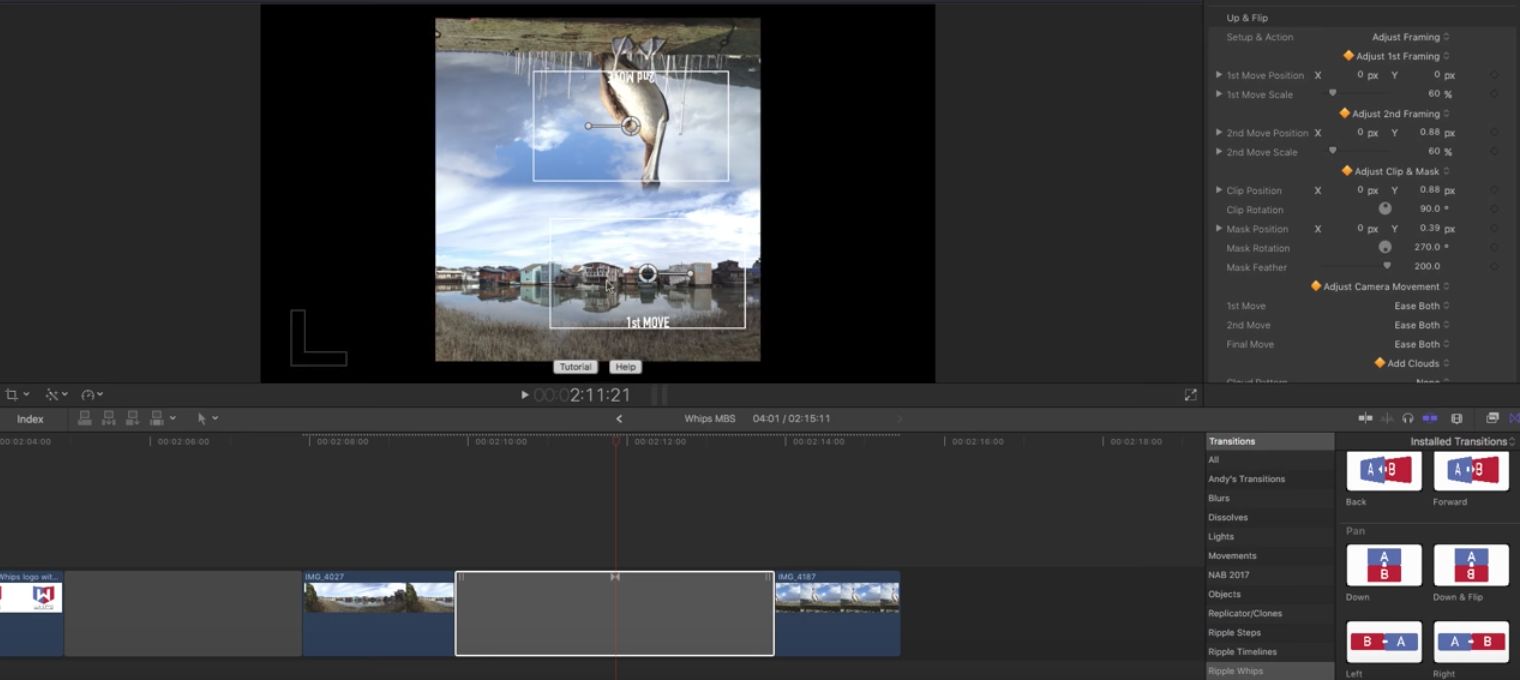The image size is (1520, 680).
Task: Open the Adjust 2nd Framing popup
Action: pyautogui.click(x=1395, y=114)
